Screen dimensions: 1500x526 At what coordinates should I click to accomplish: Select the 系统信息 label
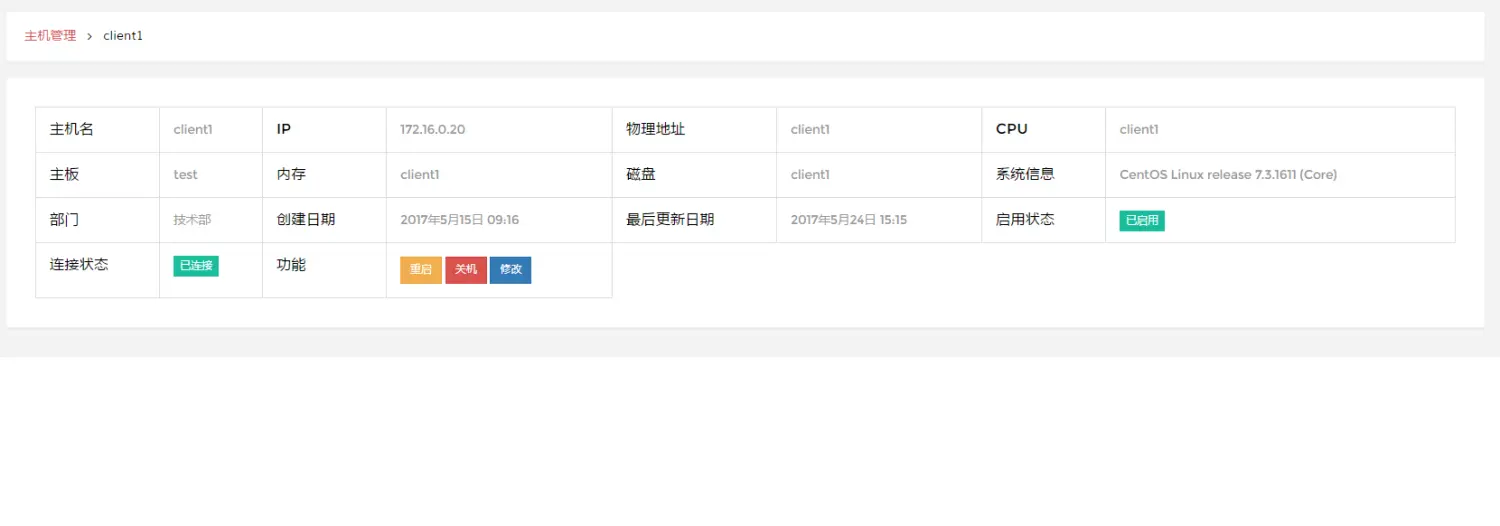tap(1025, 174)
